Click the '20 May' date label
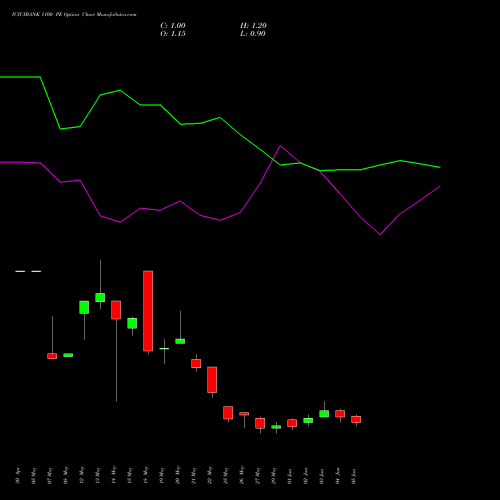This screenshot has height=500, width=500. point(178,475)
